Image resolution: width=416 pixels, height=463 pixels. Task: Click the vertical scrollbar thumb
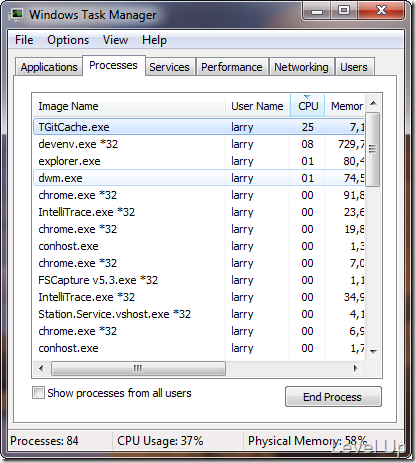tap(373, 149)
